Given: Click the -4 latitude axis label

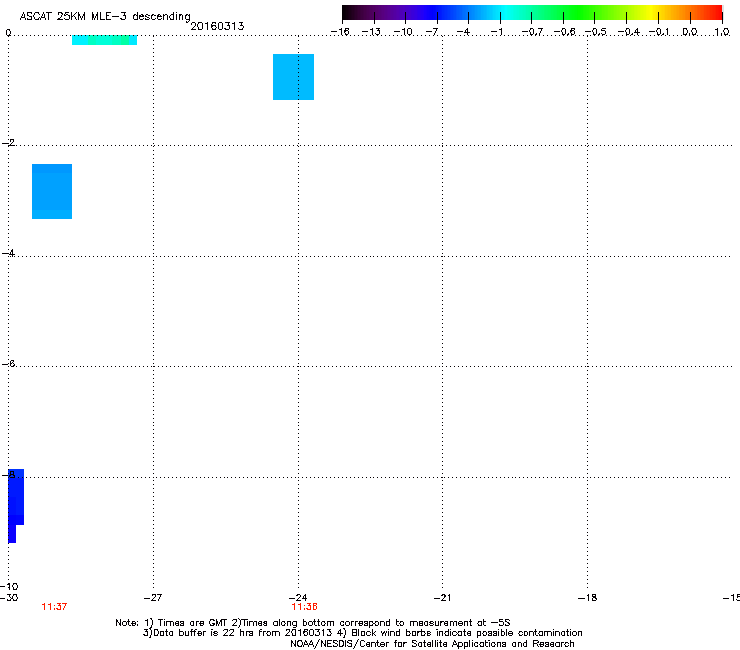Looking at the screenshot, I should tap(8, 253).
